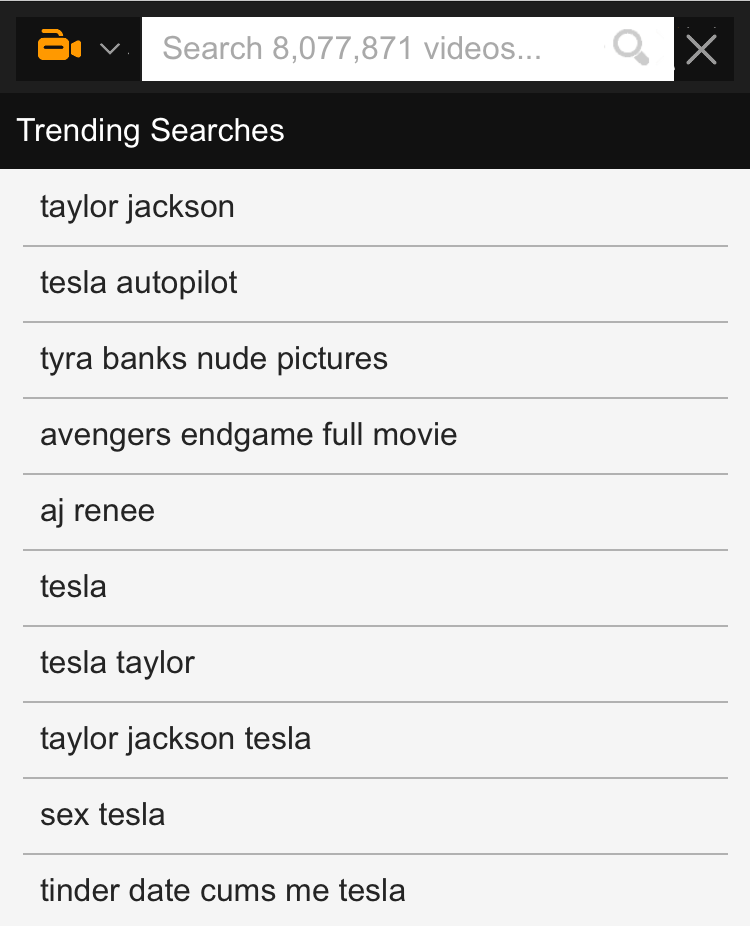The width and height of the screenshot is (750, 926).
Task: Expand the search type dropdown chevron
Action: (x=110, y=48)
